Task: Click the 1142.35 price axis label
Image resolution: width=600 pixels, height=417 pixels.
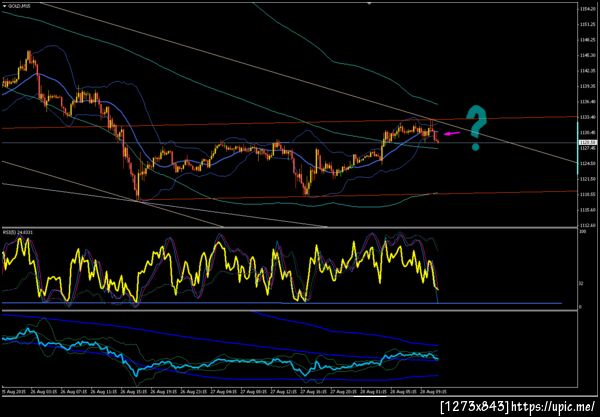Action: pos(588,70)
